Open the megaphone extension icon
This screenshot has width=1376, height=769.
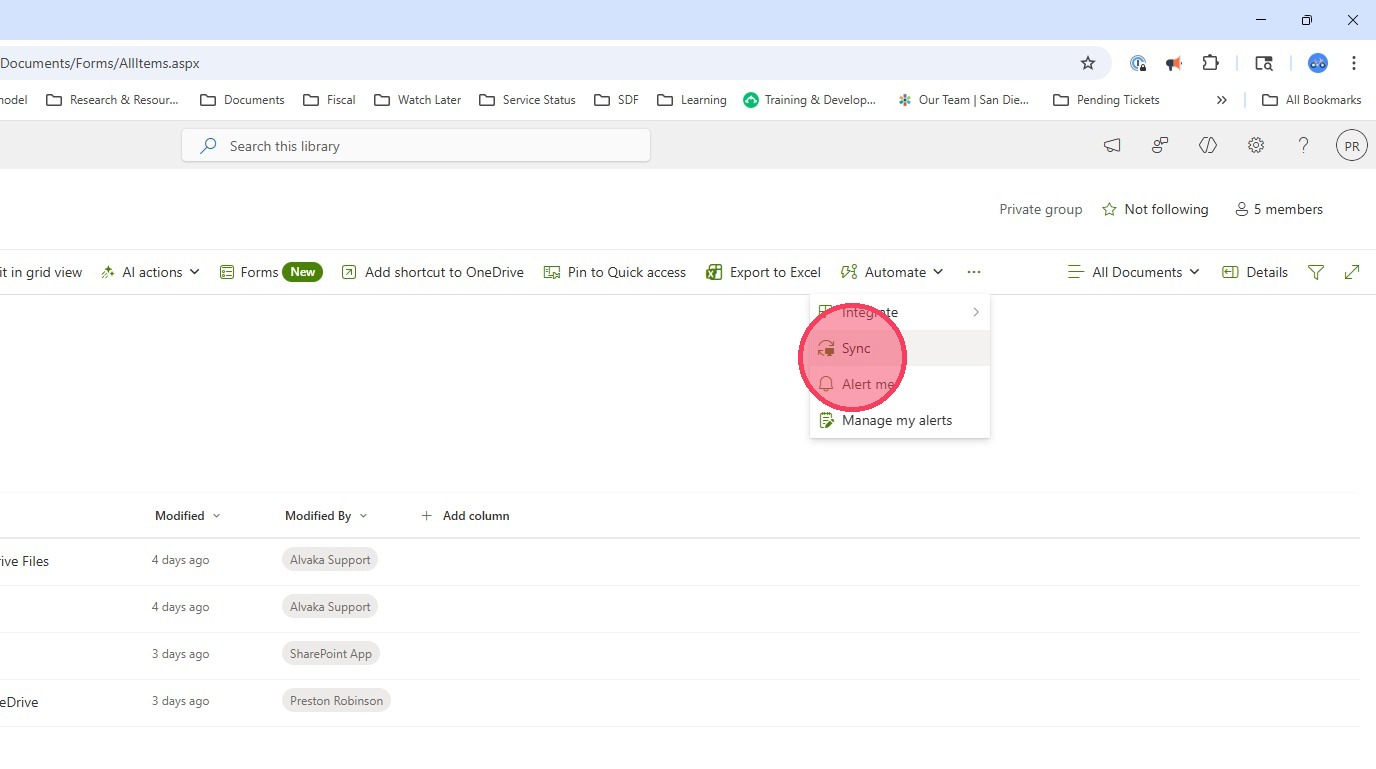(x=1174, y=63)
